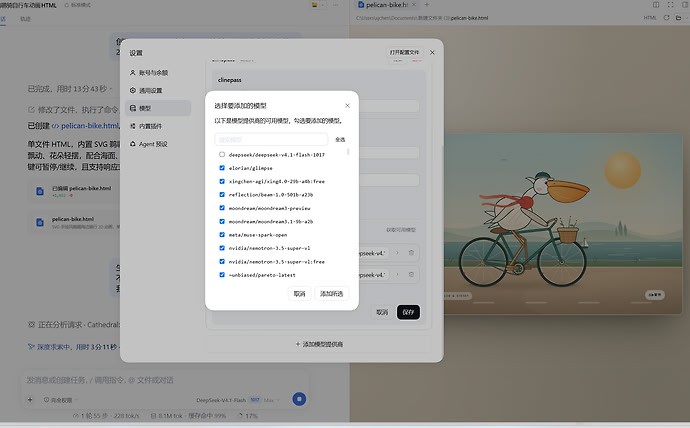The height and width of the screenshot is (428, 690).
Task: Select 模型 in settings sidebar
Action: [158, 108]
